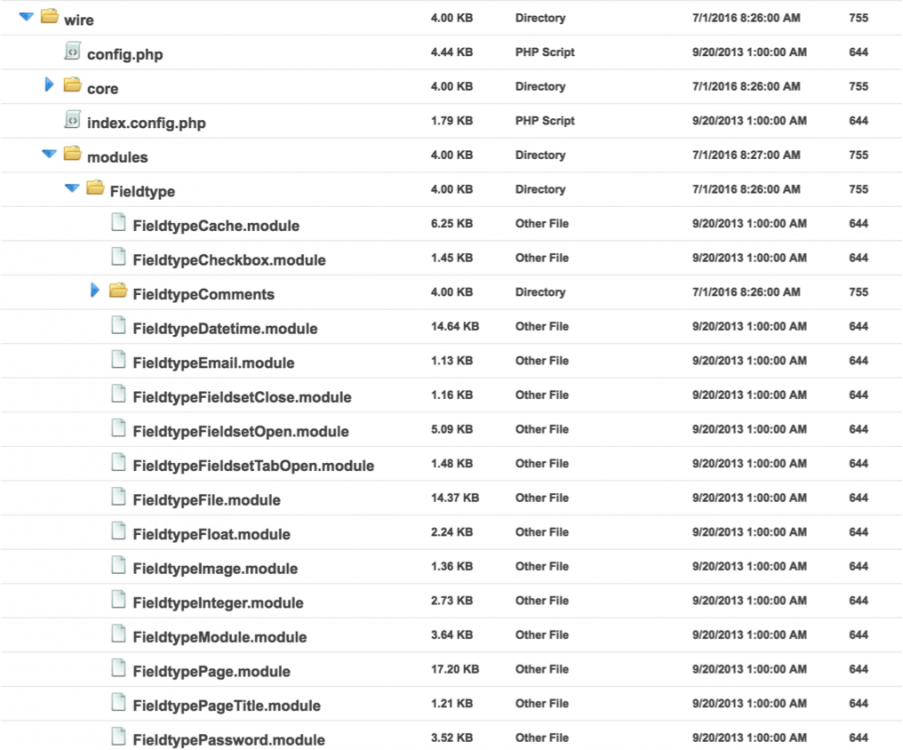903x750 pixels.
Task: Click the FieldtypeDatetime.module file icon
Action: tap(118, 327)
